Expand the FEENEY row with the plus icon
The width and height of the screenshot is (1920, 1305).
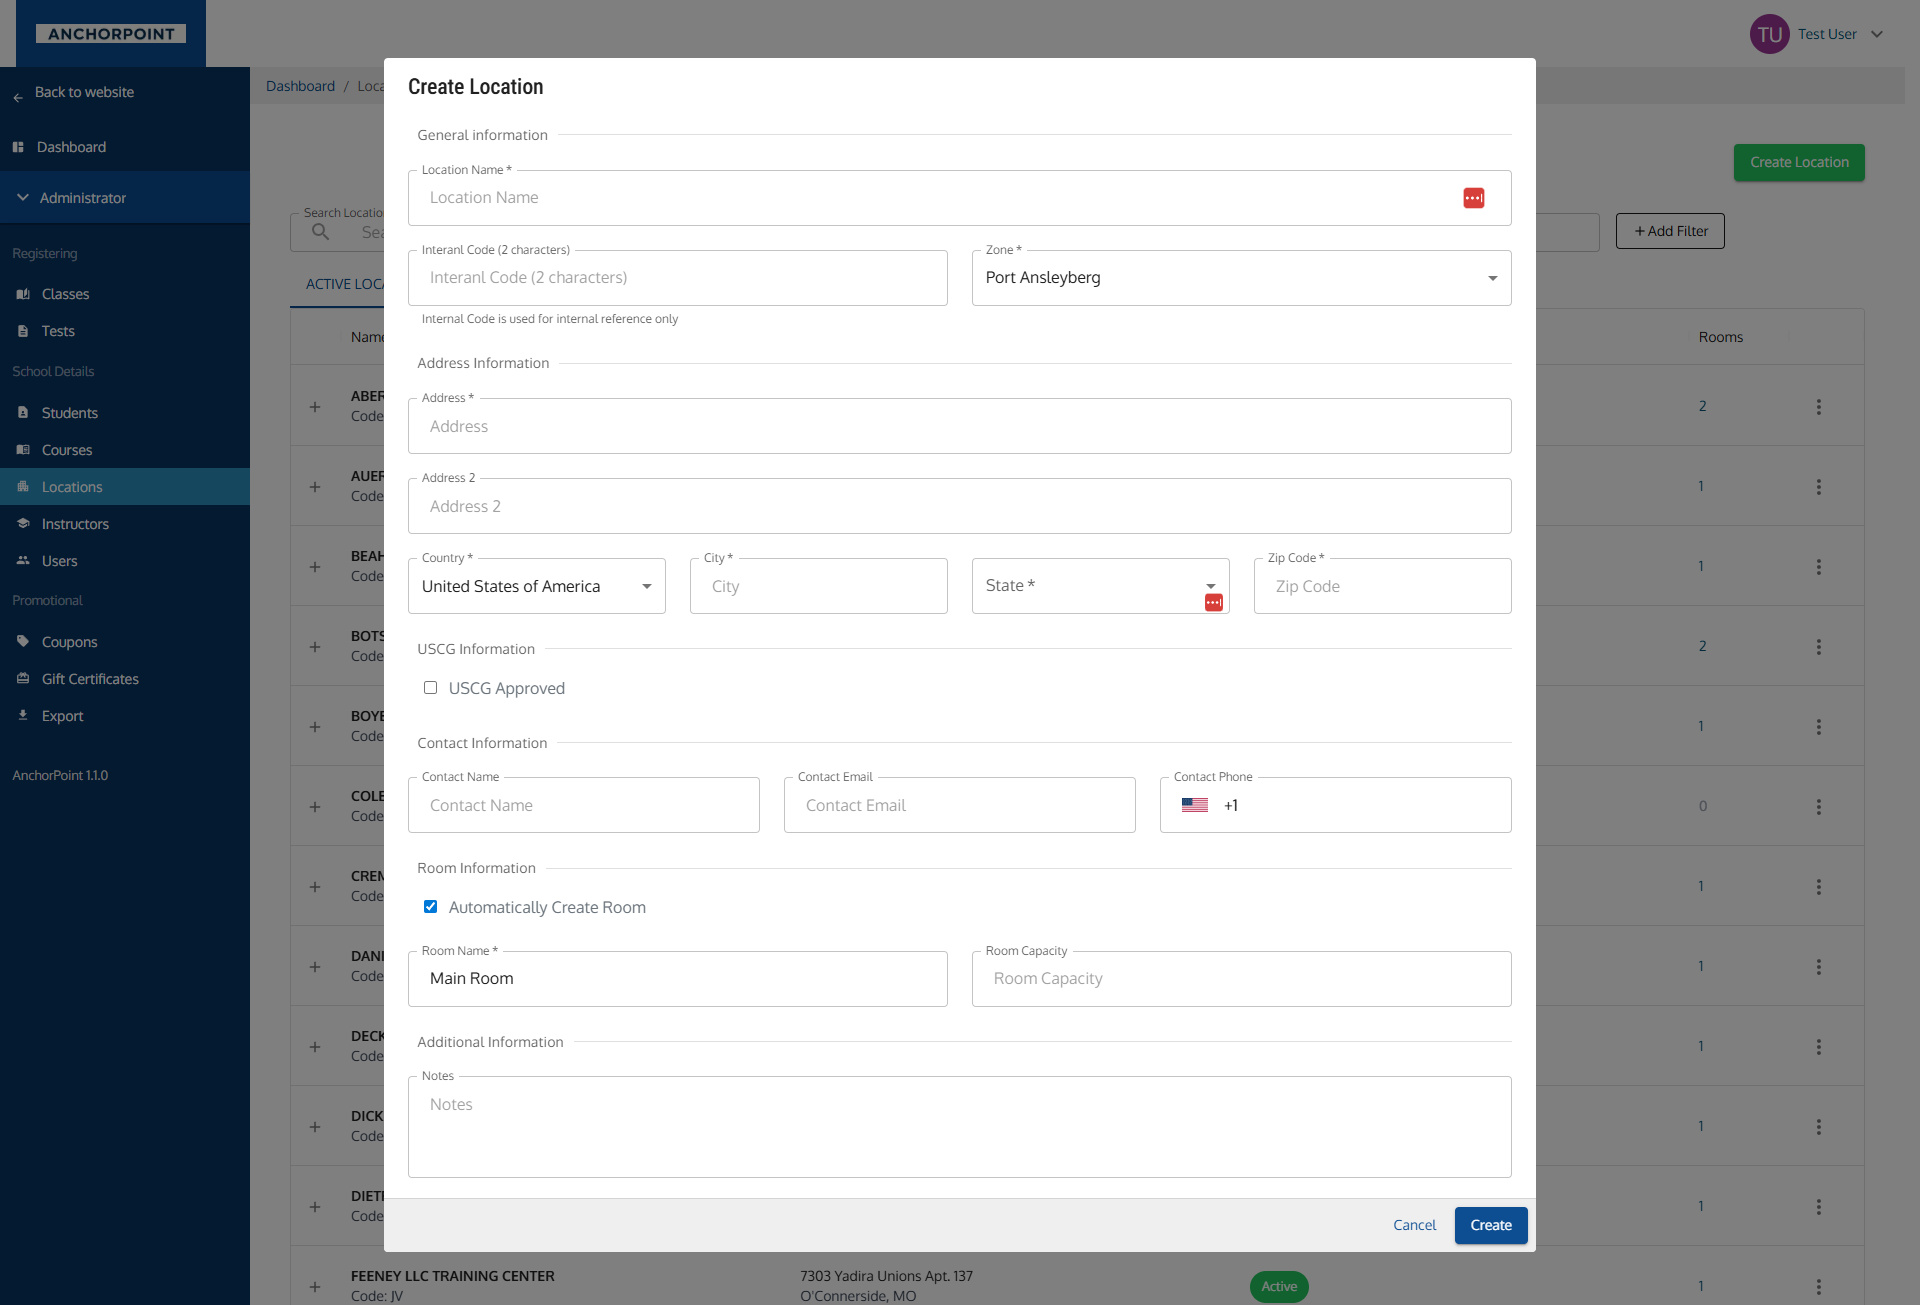pyautogui.click(x=314, y=1287)
